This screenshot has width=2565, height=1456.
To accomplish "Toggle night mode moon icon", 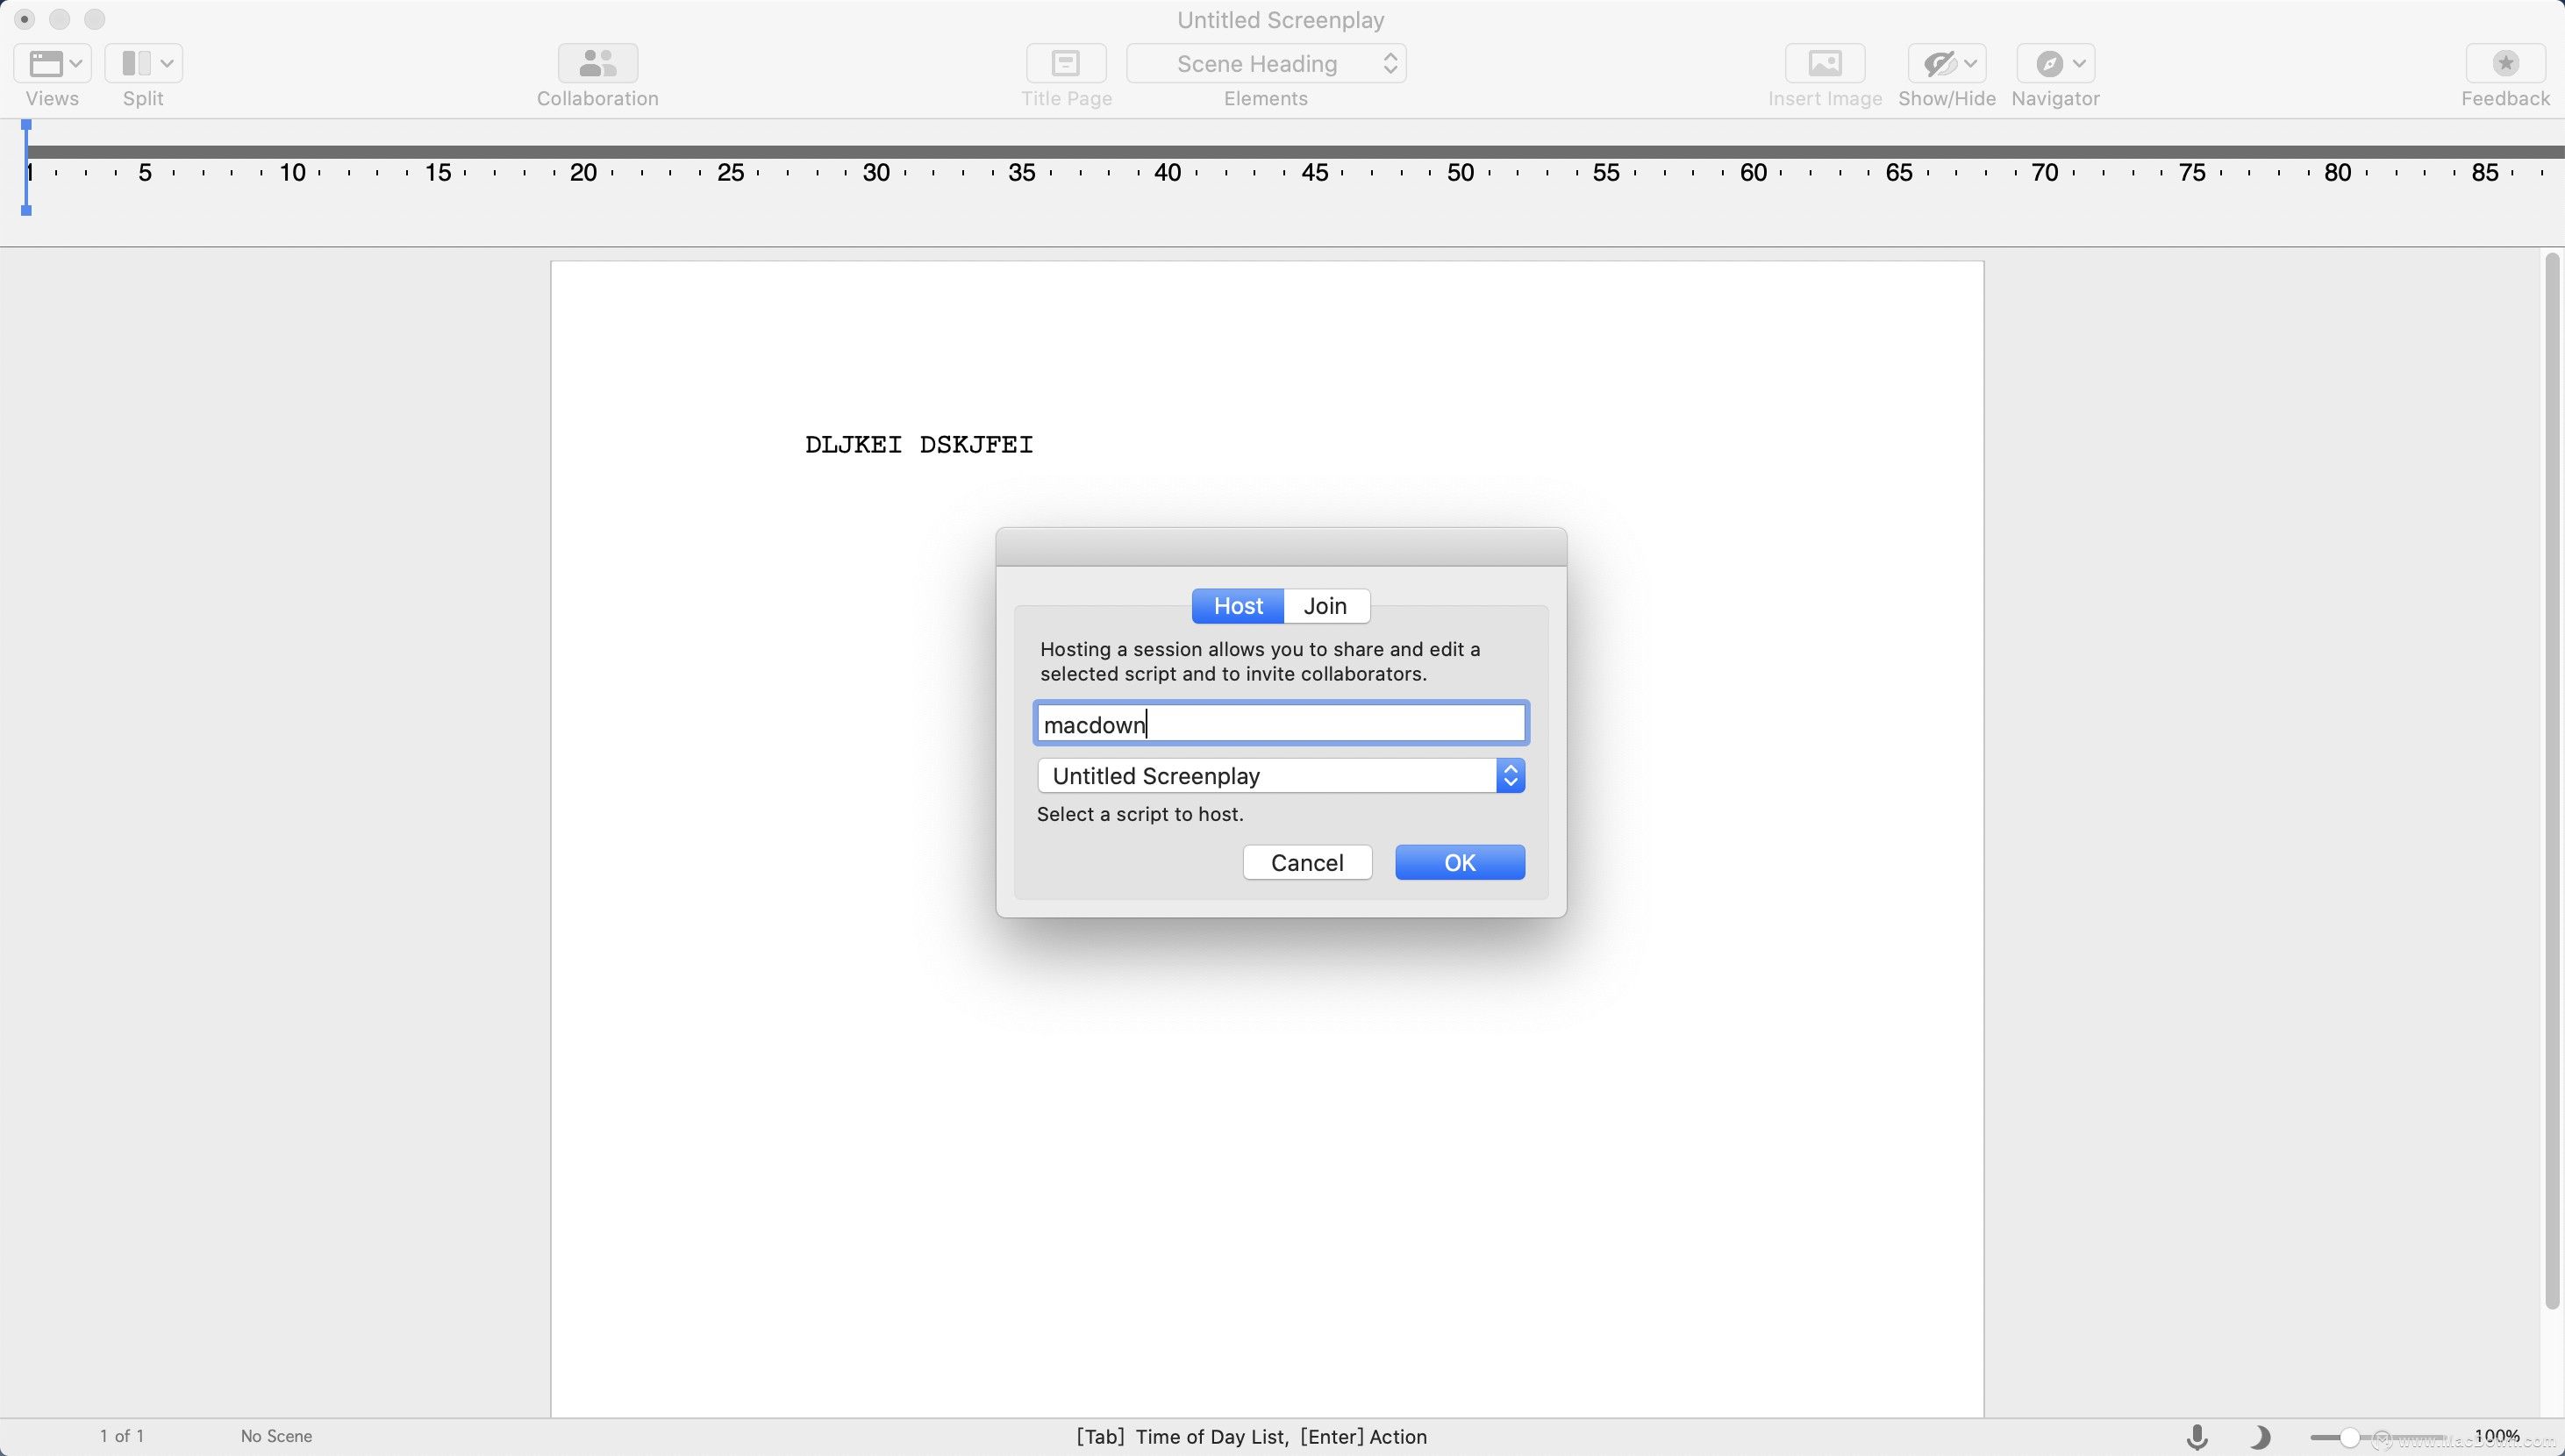I will [x=2259, y=1437].
